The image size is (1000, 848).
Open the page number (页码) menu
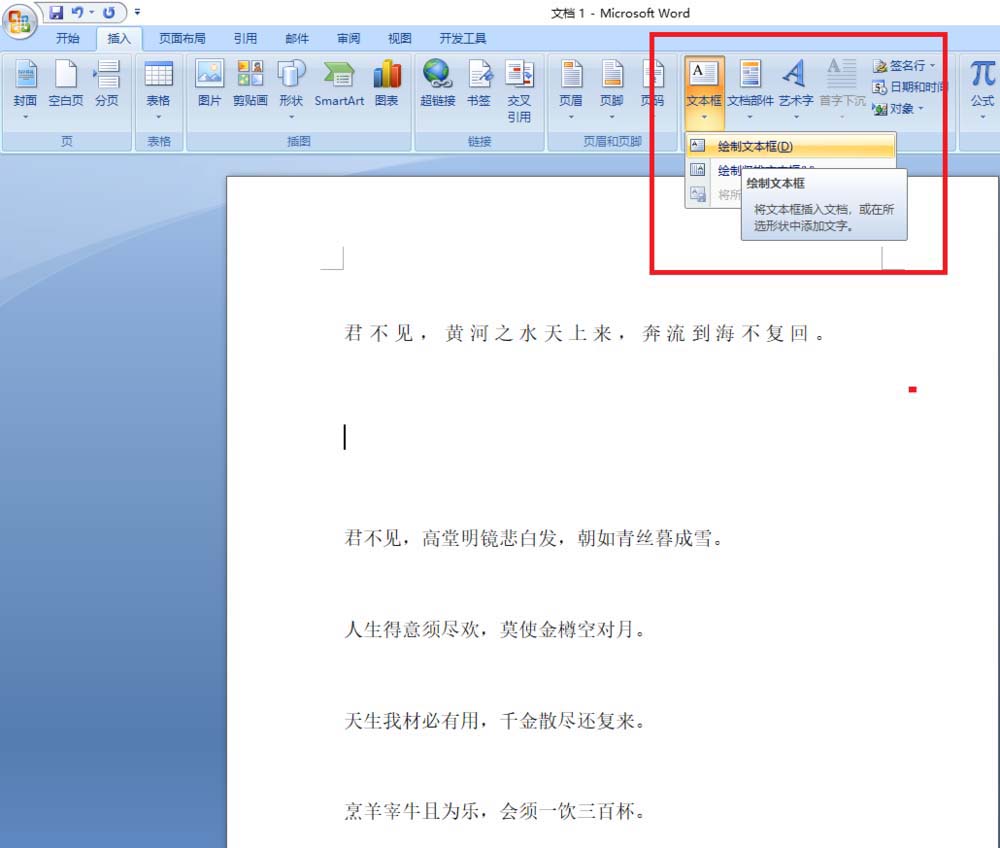pyautogui.click(x=652, y=89)
